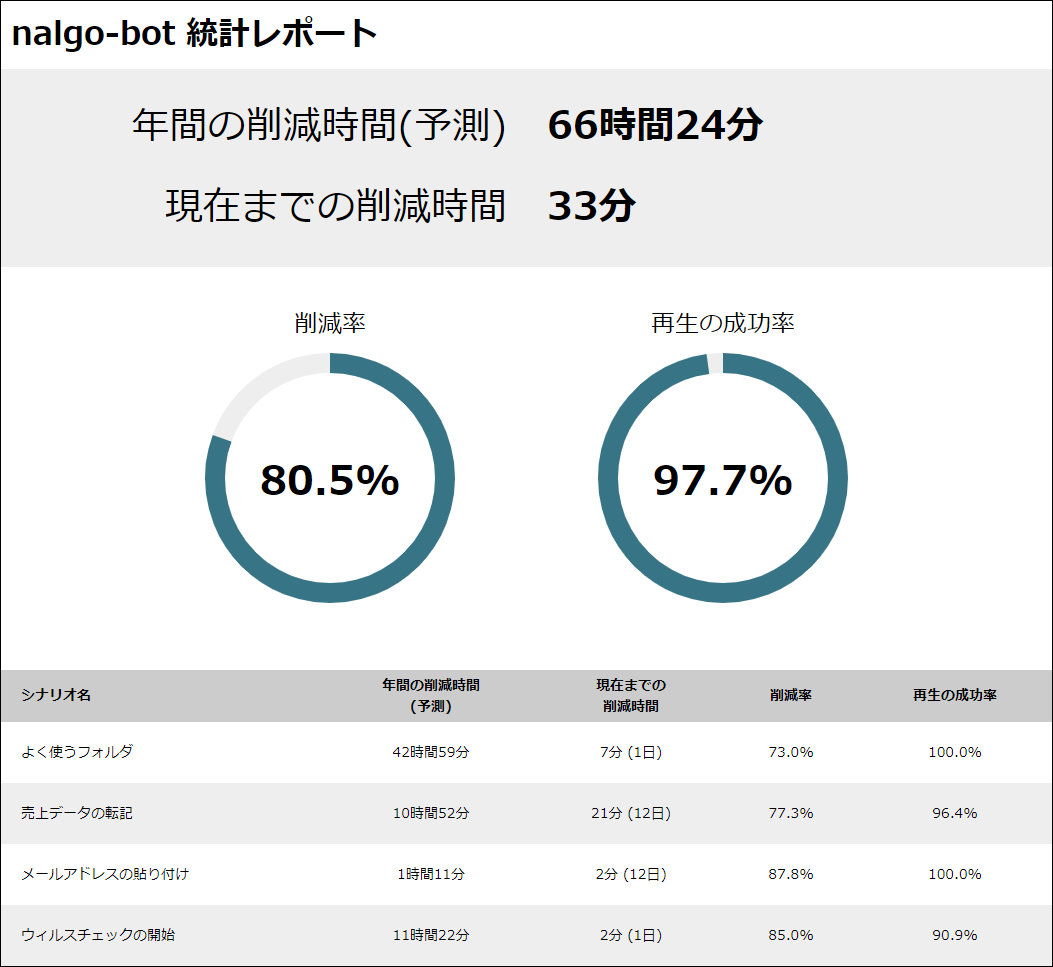Click the 80.5% reduction rate donut chart
The height and width of the screenshot is (967, 1053).
coord(330,479)
